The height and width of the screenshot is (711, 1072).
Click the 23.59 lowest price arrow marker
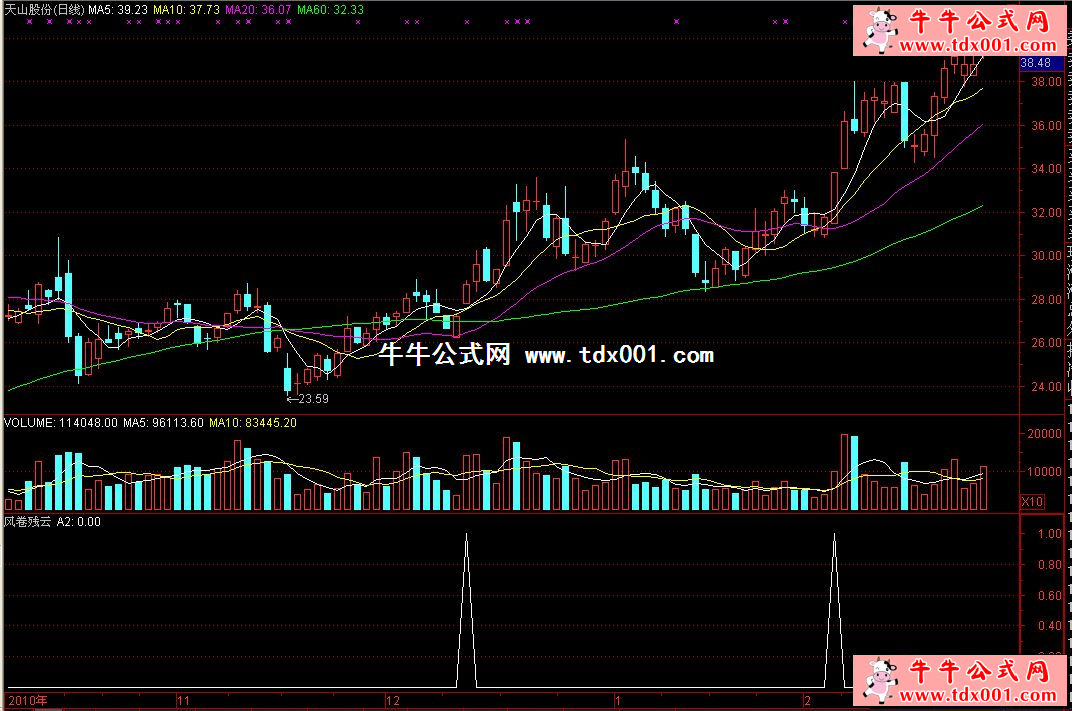pyautogui.click(x=308, y=398)
